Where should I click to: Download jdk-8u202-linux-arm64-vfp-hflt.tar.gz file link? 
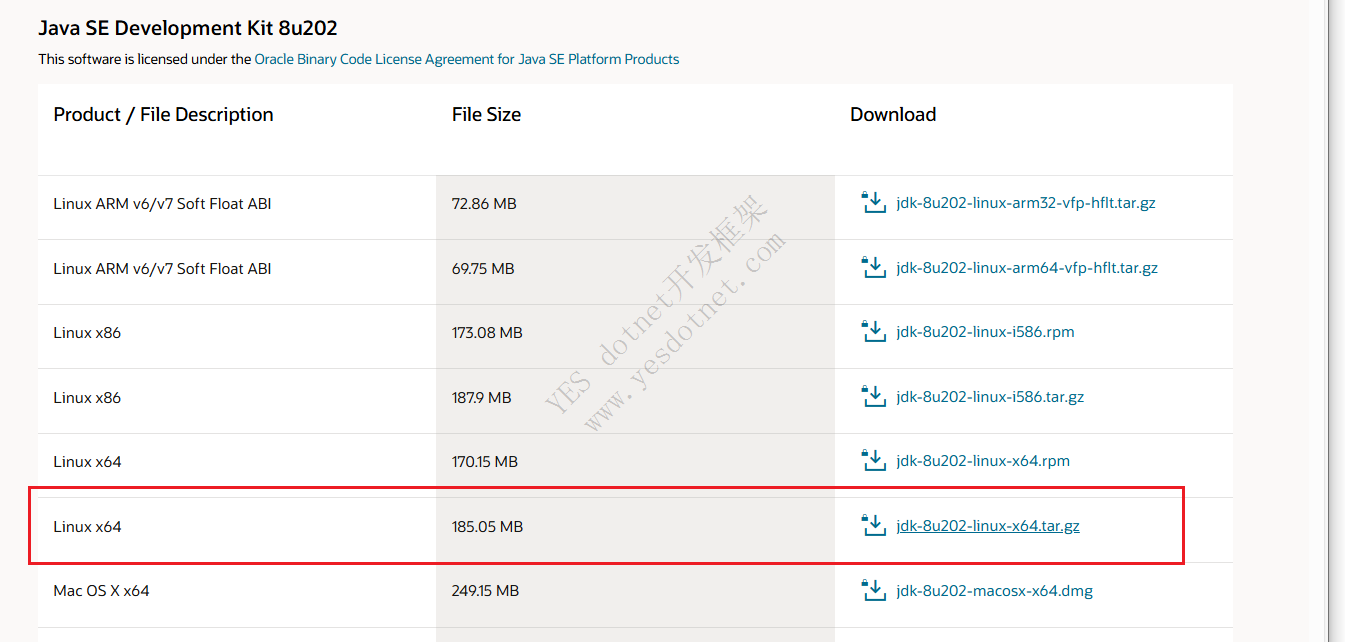[1027, 268]
